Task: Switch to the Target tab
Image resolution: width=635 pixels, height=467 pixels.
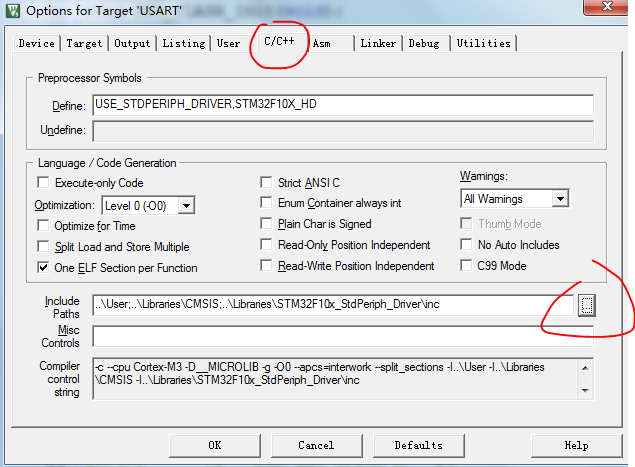Action: click(84, 43)
